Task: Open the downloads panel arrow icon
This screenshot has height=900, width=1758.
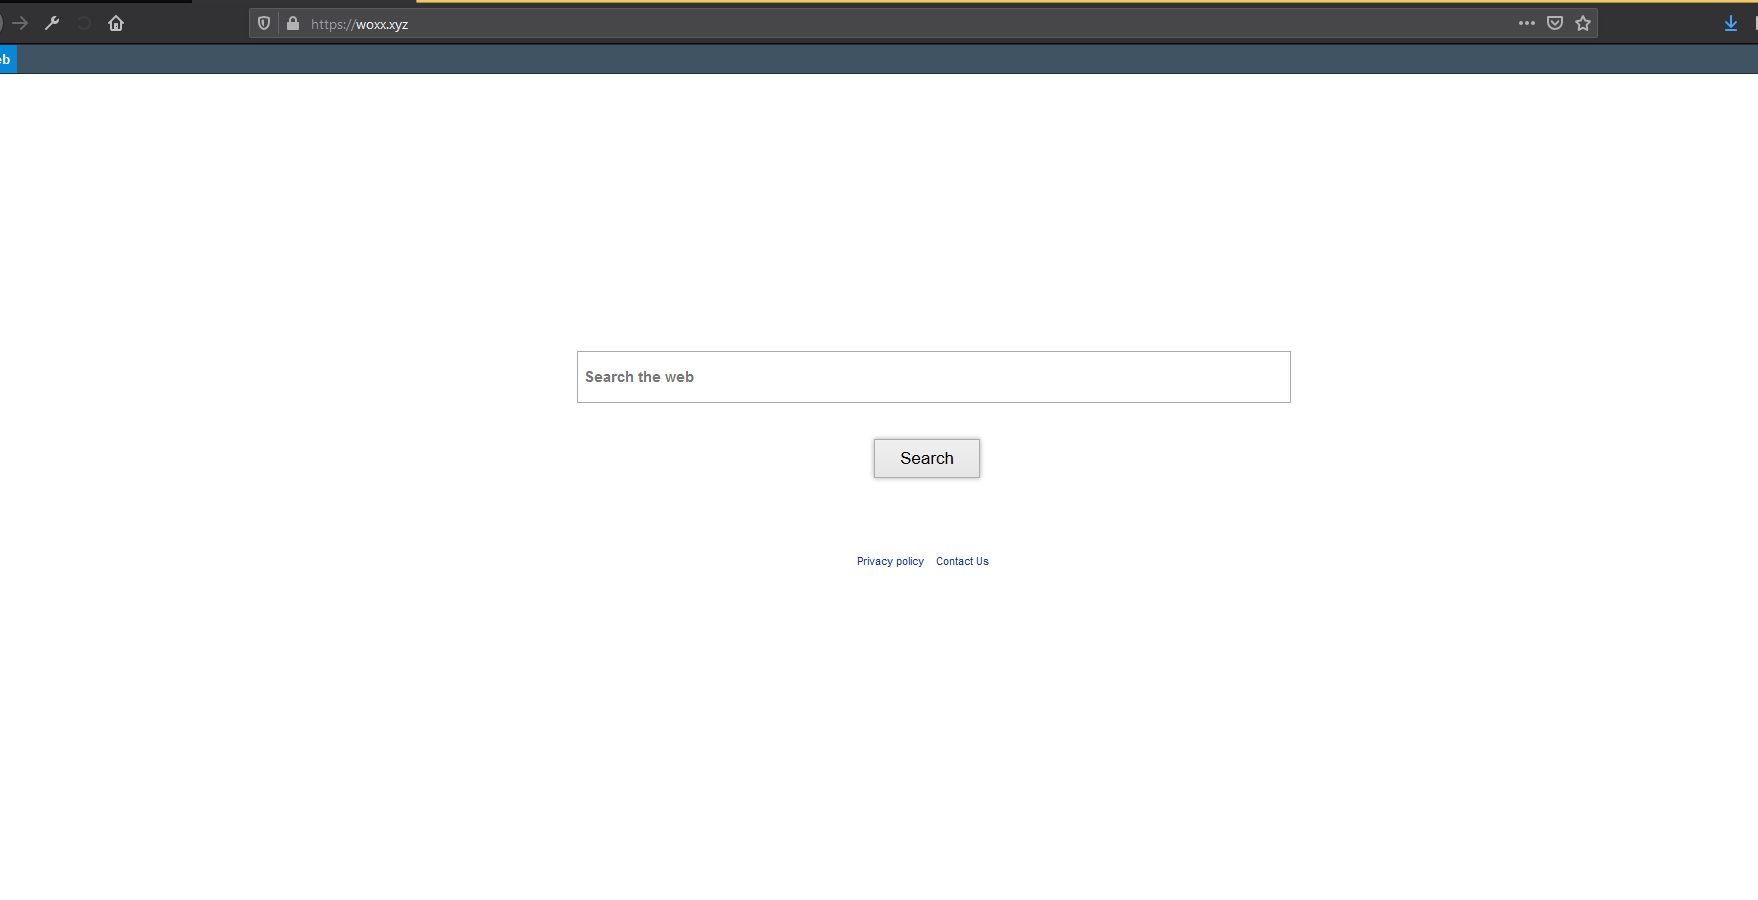Action: [x=1731, y=23]
